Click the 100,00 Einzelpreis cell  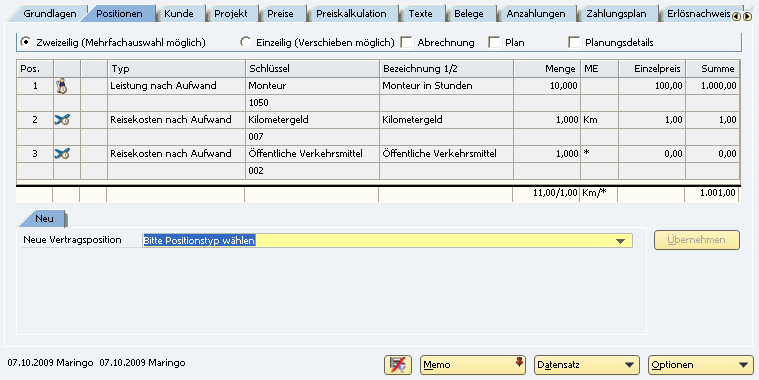pyautogui.click(x=652, y=86)
